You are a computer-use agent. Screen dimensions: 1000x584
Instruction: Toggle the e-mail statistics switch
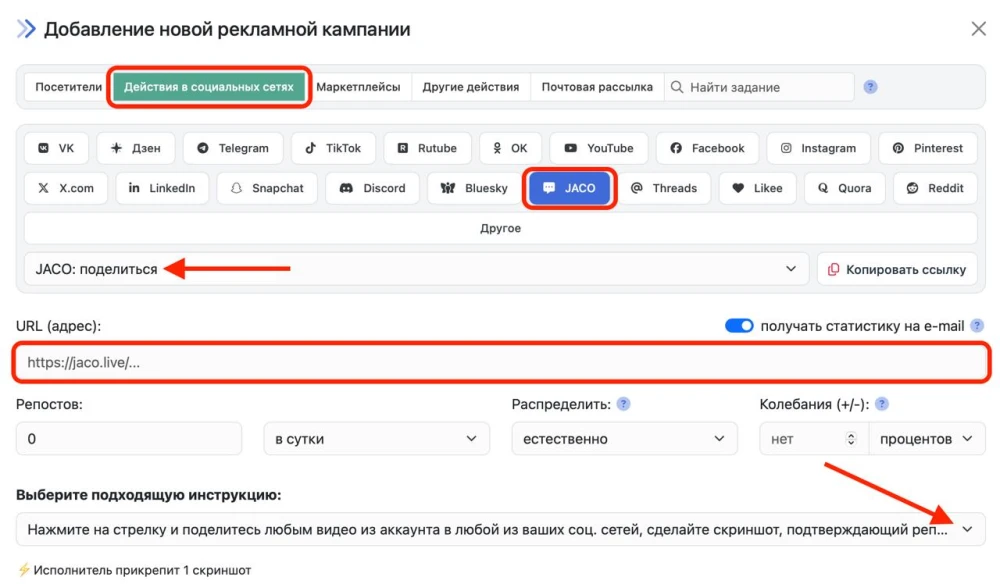tap(739, 326)
